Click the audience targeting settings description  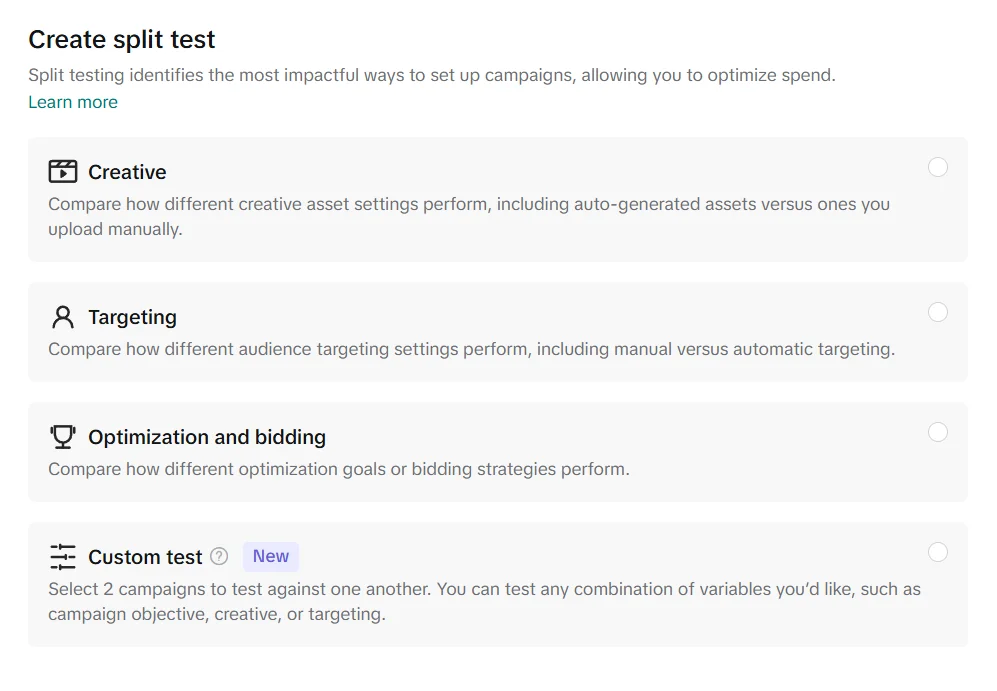point(471,349)
